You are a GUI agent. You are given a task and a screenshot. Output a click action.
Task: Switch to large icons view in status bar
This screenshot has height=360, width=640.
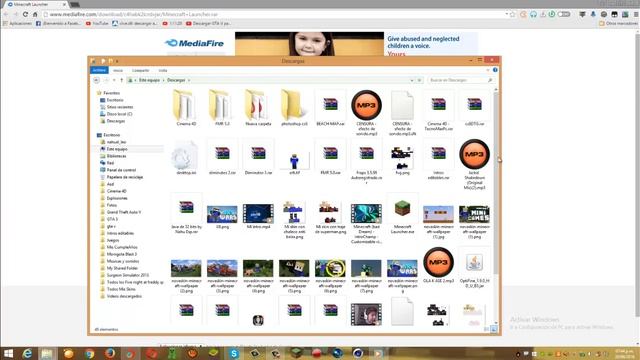coord(494,329)
